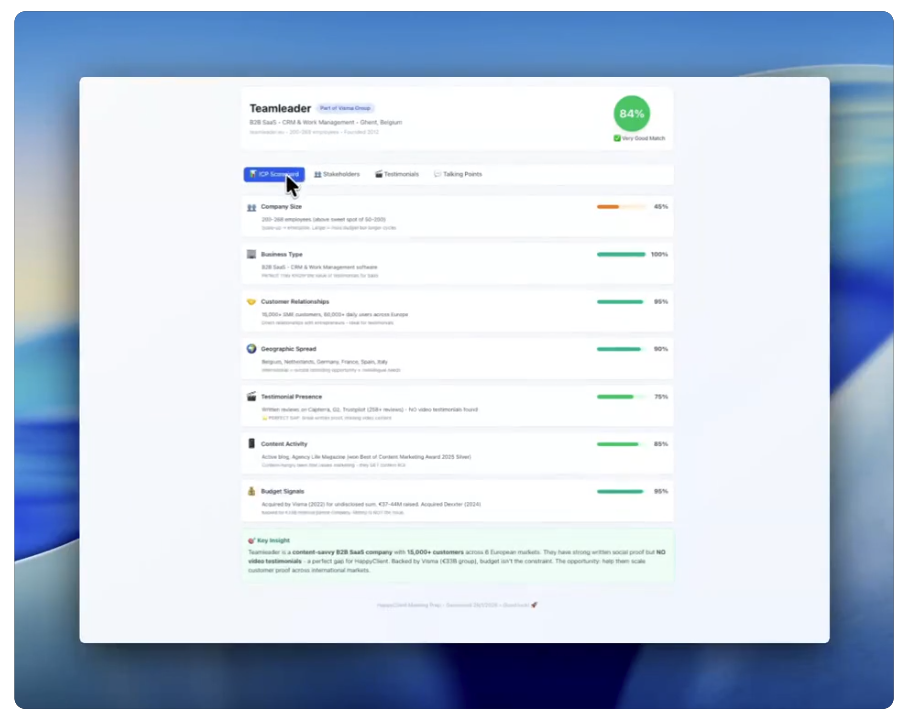Open the Talking Points tab

pos(458,174)
